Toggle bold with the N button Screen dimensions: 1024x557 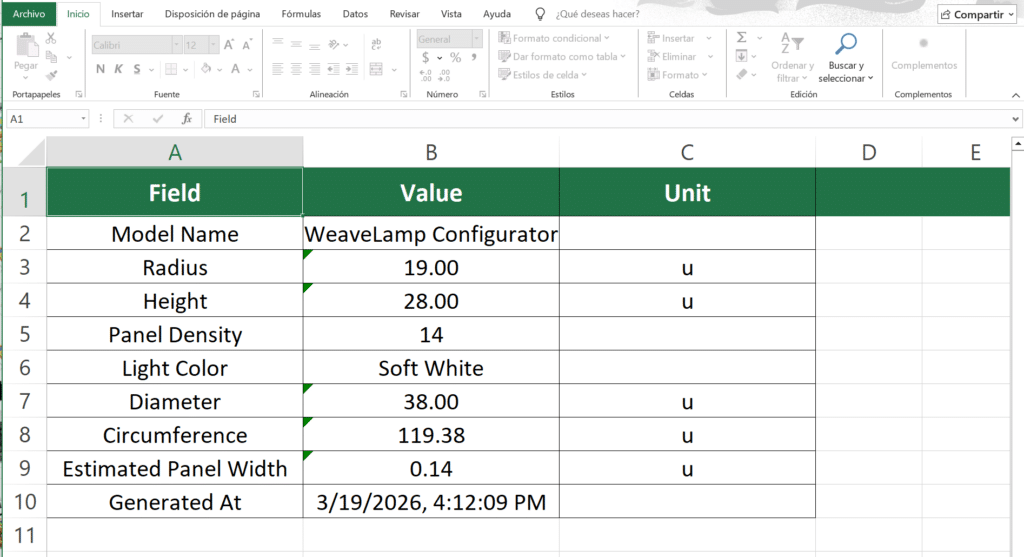pos(100,69)
